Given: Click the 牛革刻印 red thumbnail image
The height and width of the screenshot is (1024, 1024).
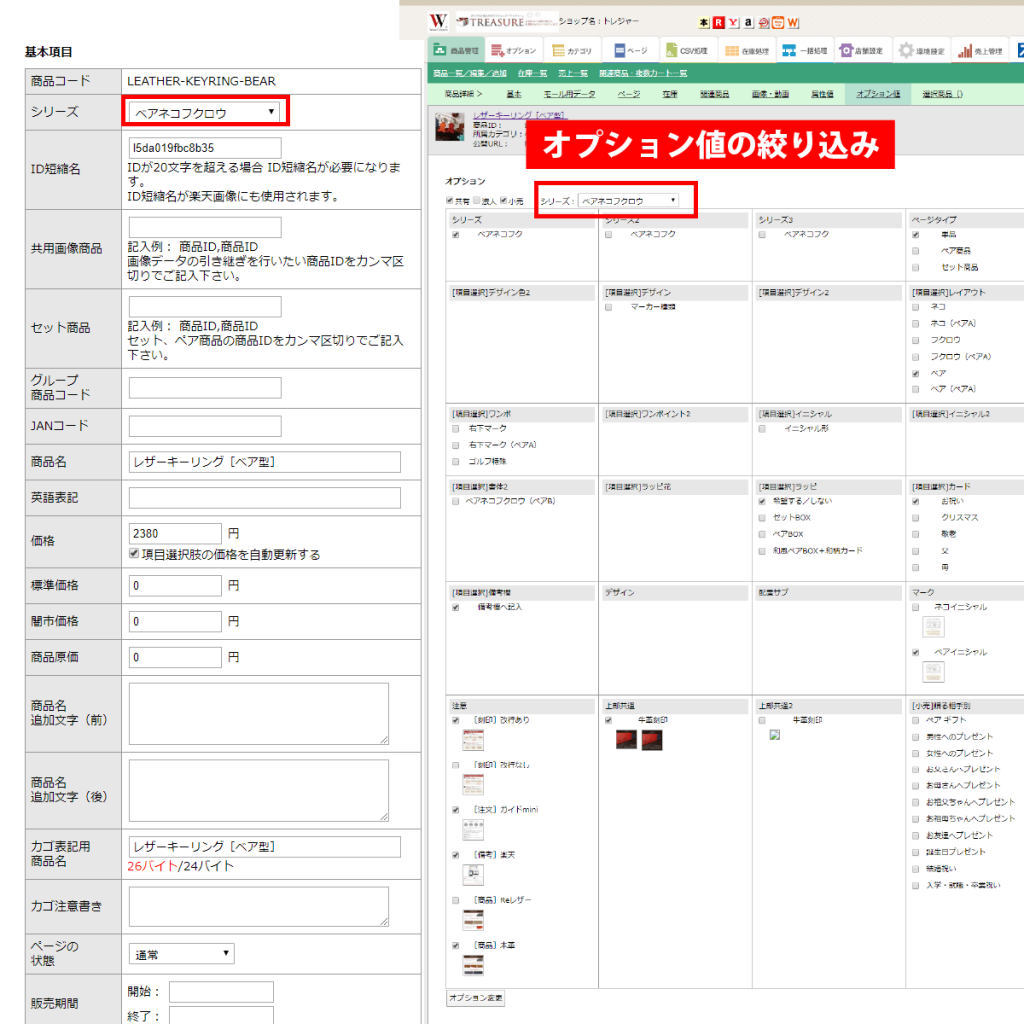Looking at the screenshot, I should [626, 739].
